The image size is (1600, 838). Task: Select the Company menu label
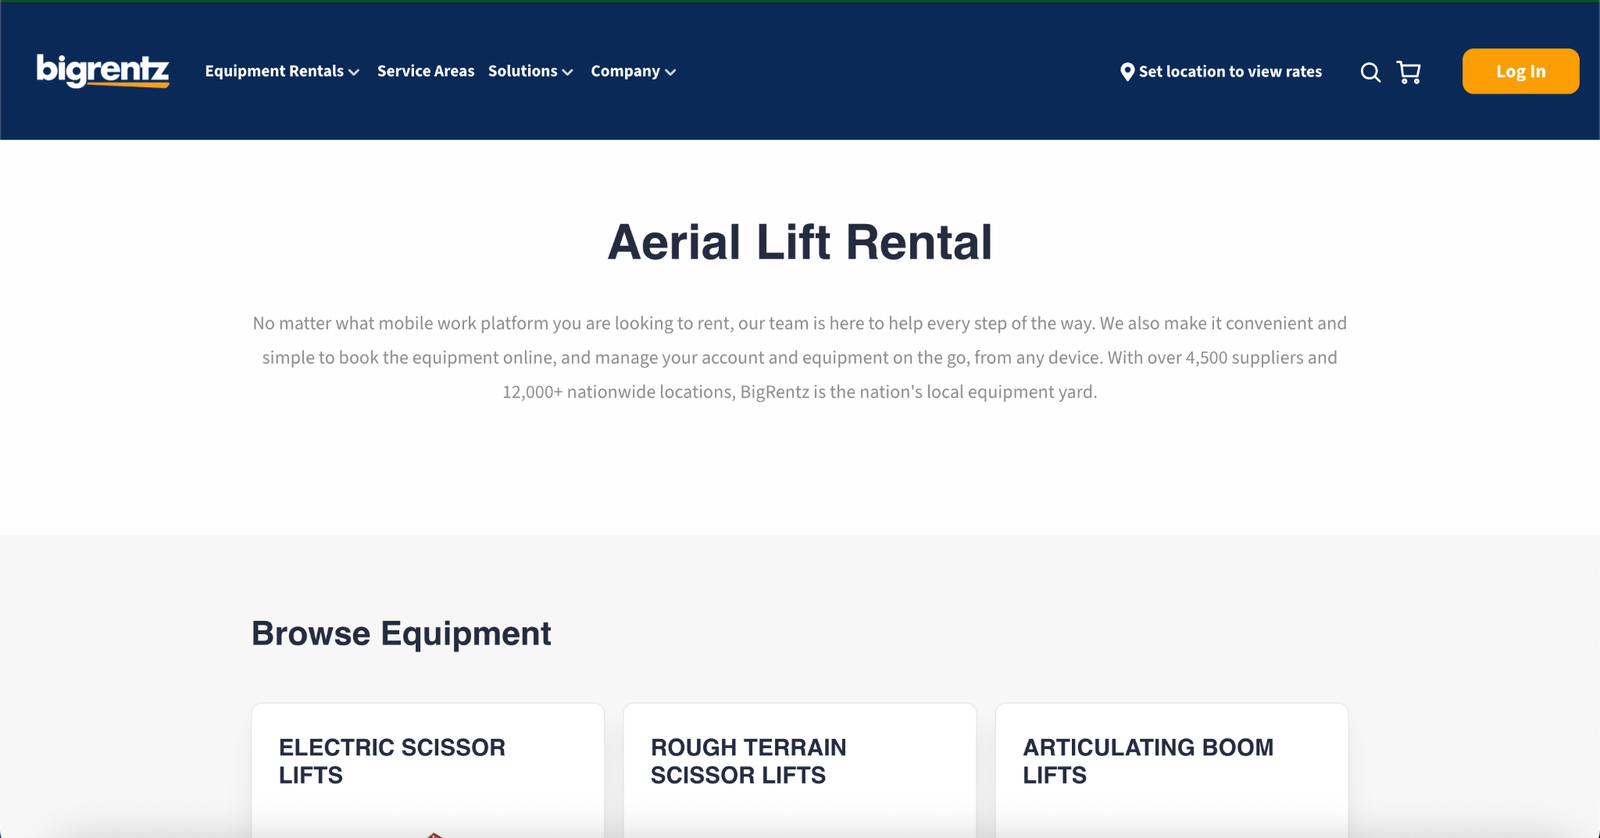625,71
